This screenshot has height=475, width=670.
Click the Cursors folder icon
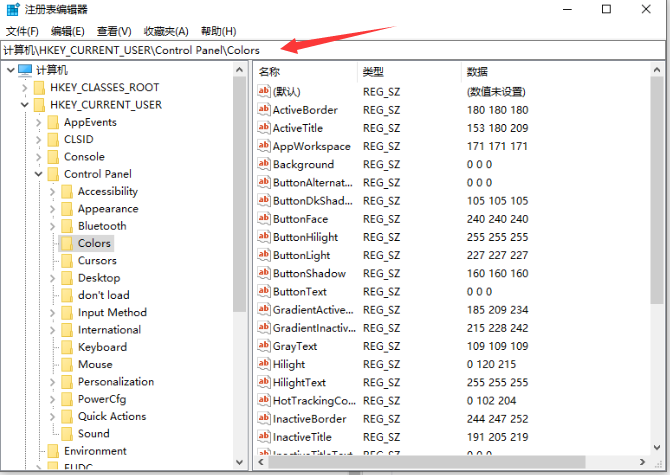click(x=67, y=261)
